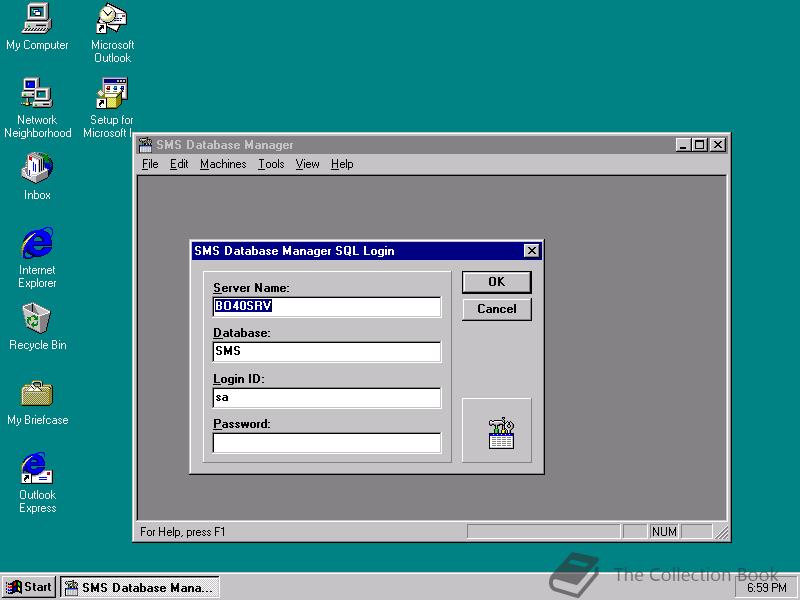Click the Login ID input field
The width and height of the screenshot is (800, 600).
327,397
